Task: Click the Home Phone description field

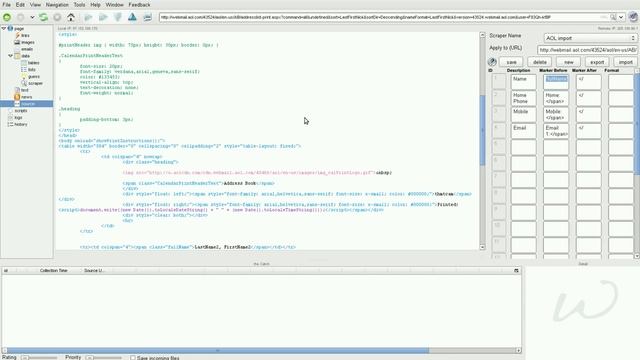Action: click(523, 98)
